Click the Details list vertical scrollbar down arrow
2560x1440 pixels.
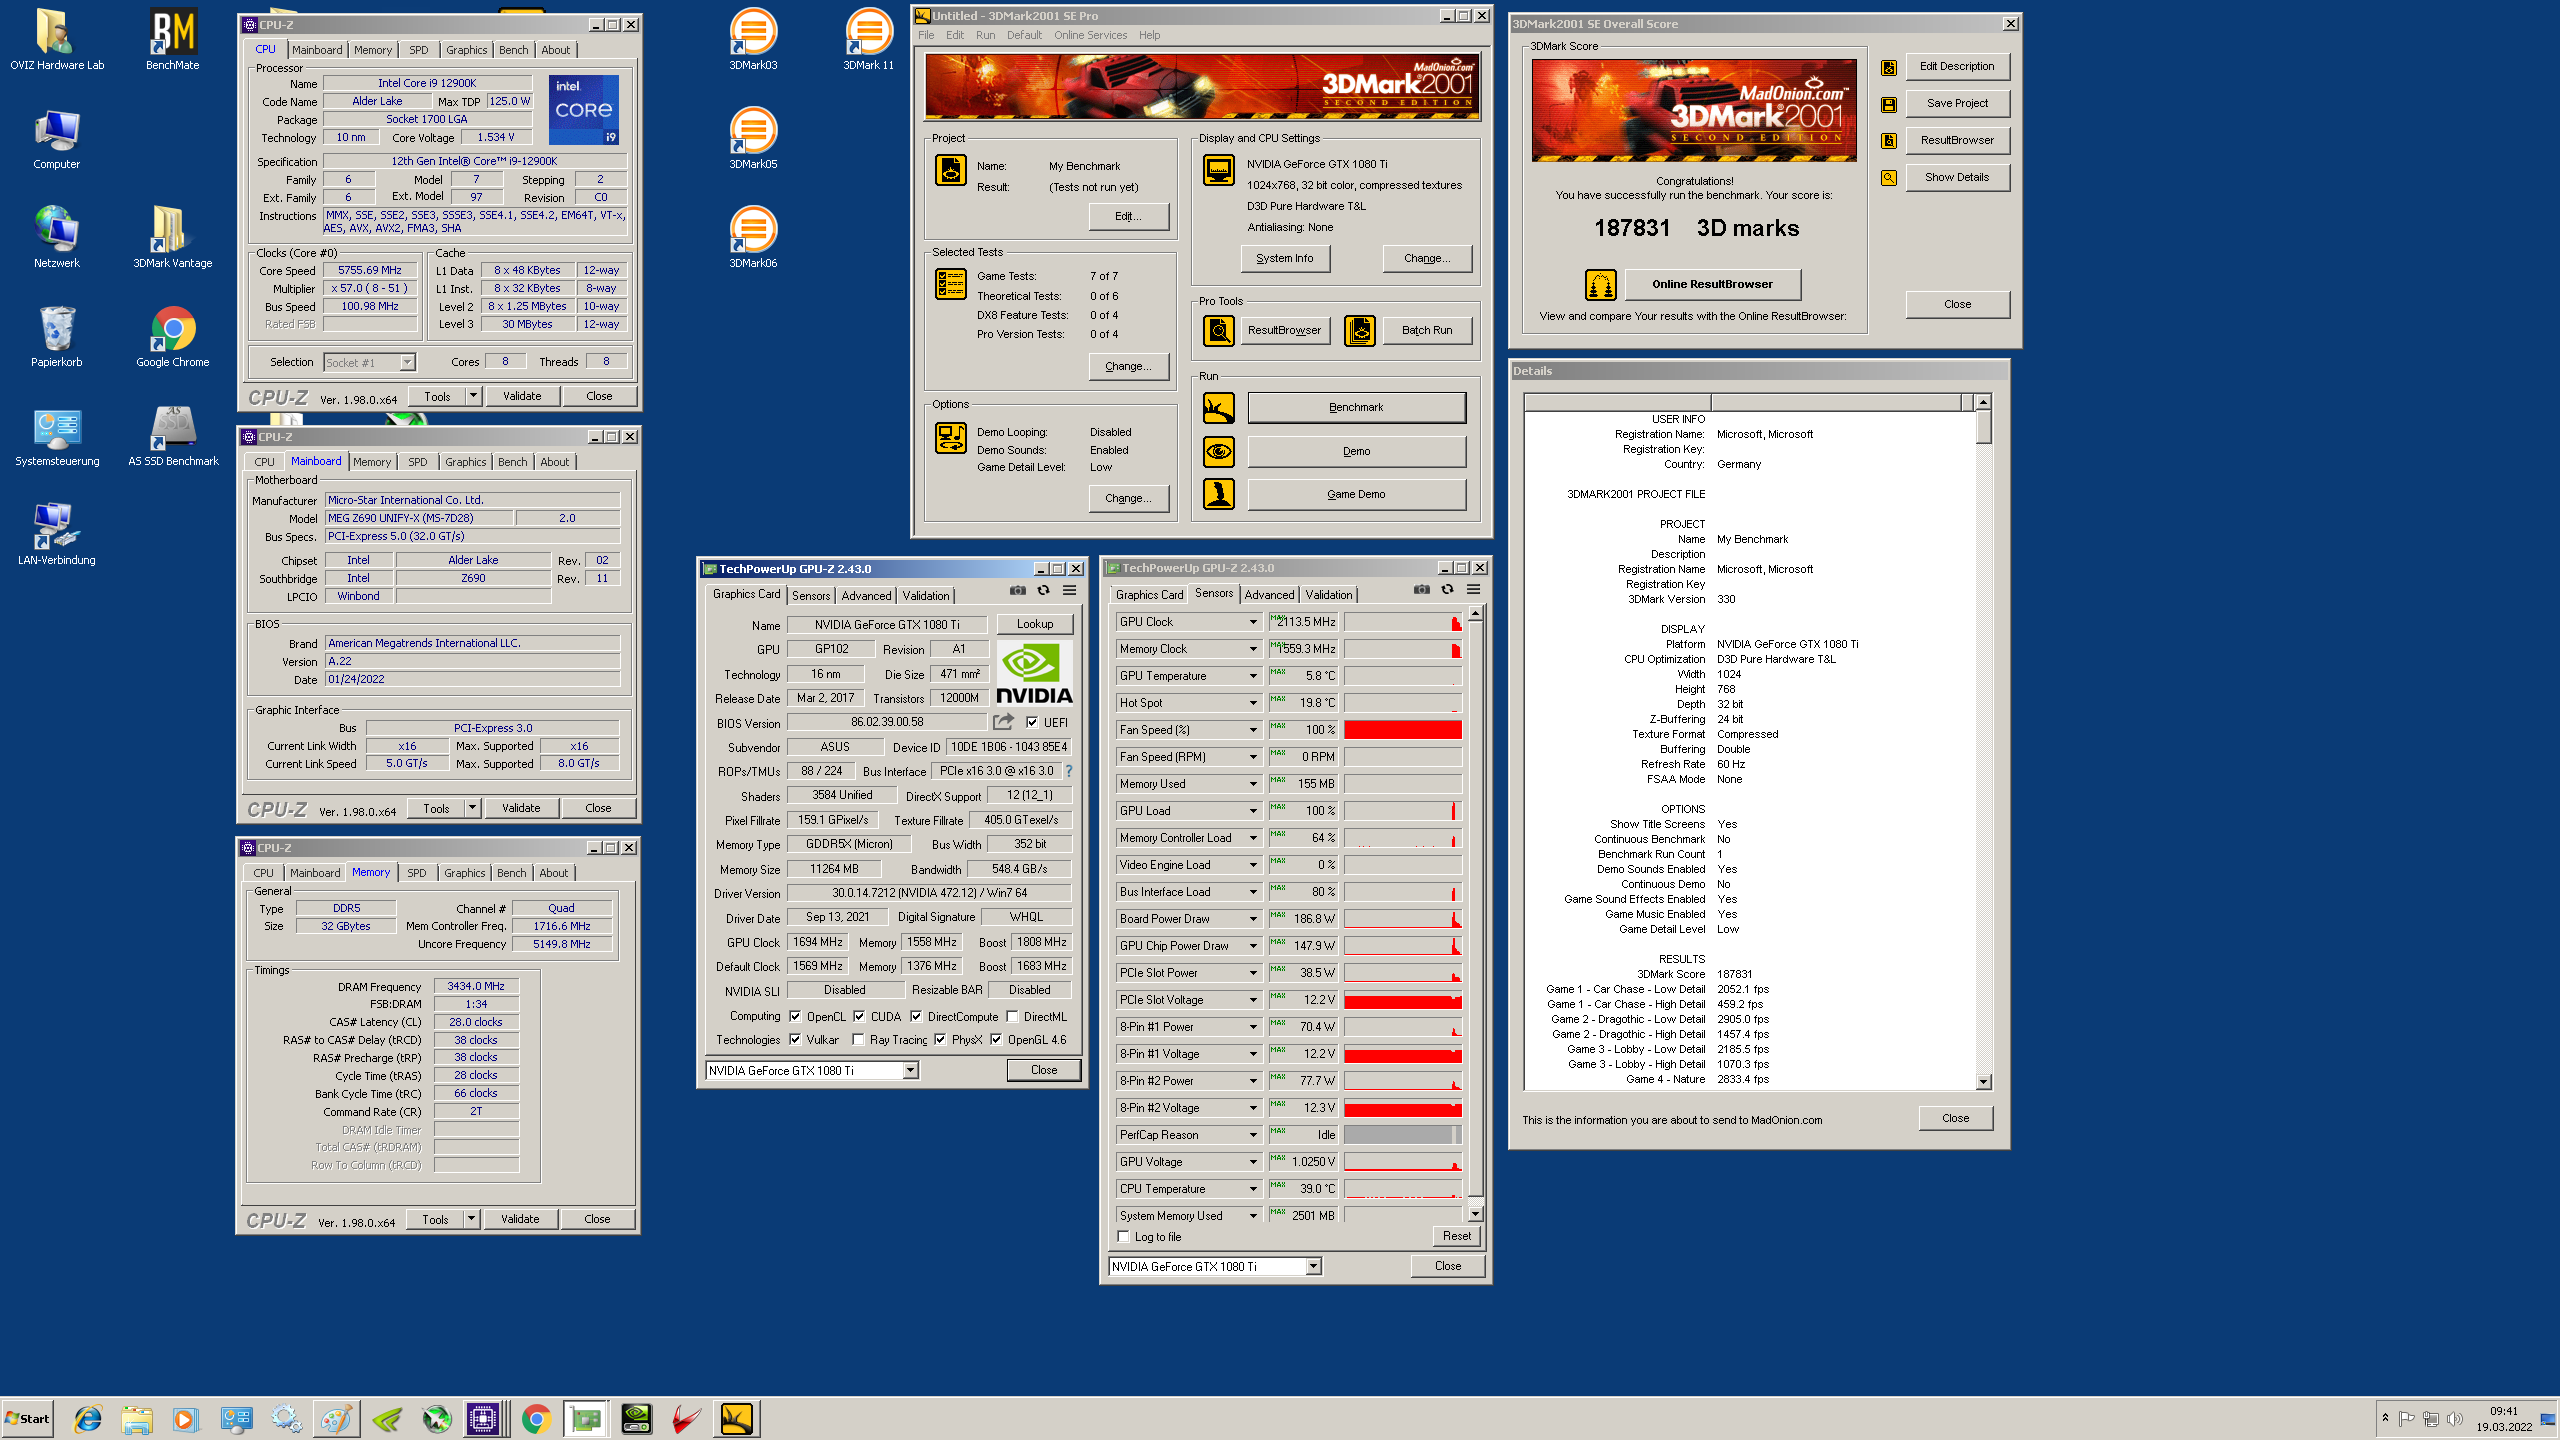point(1984,1082)
